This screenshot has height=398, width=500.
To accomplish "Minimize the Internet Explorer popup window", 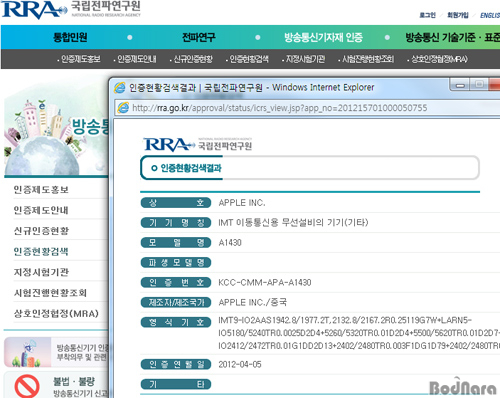I will click(460, 85).
